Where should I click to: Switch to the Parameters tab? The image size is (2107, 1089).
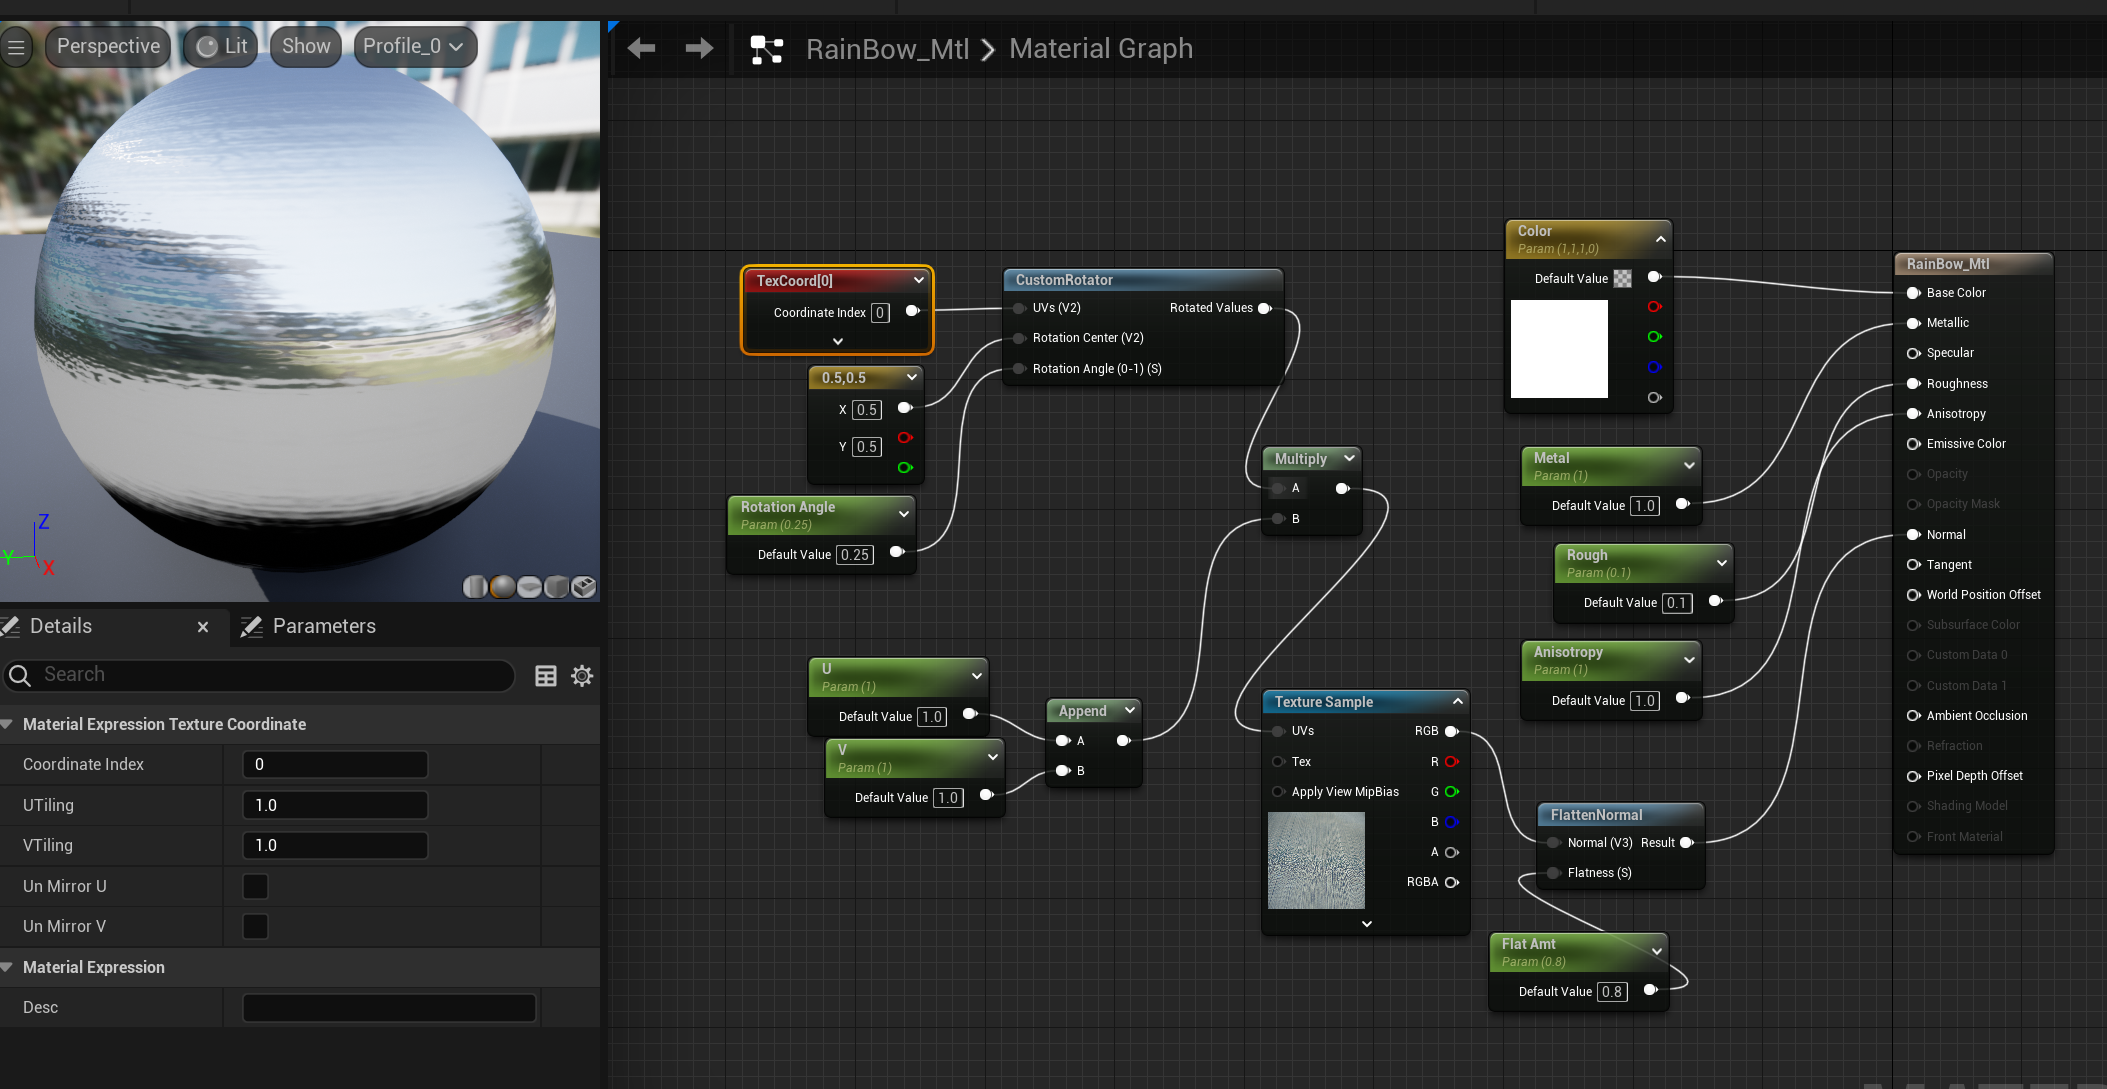point(309,626)
